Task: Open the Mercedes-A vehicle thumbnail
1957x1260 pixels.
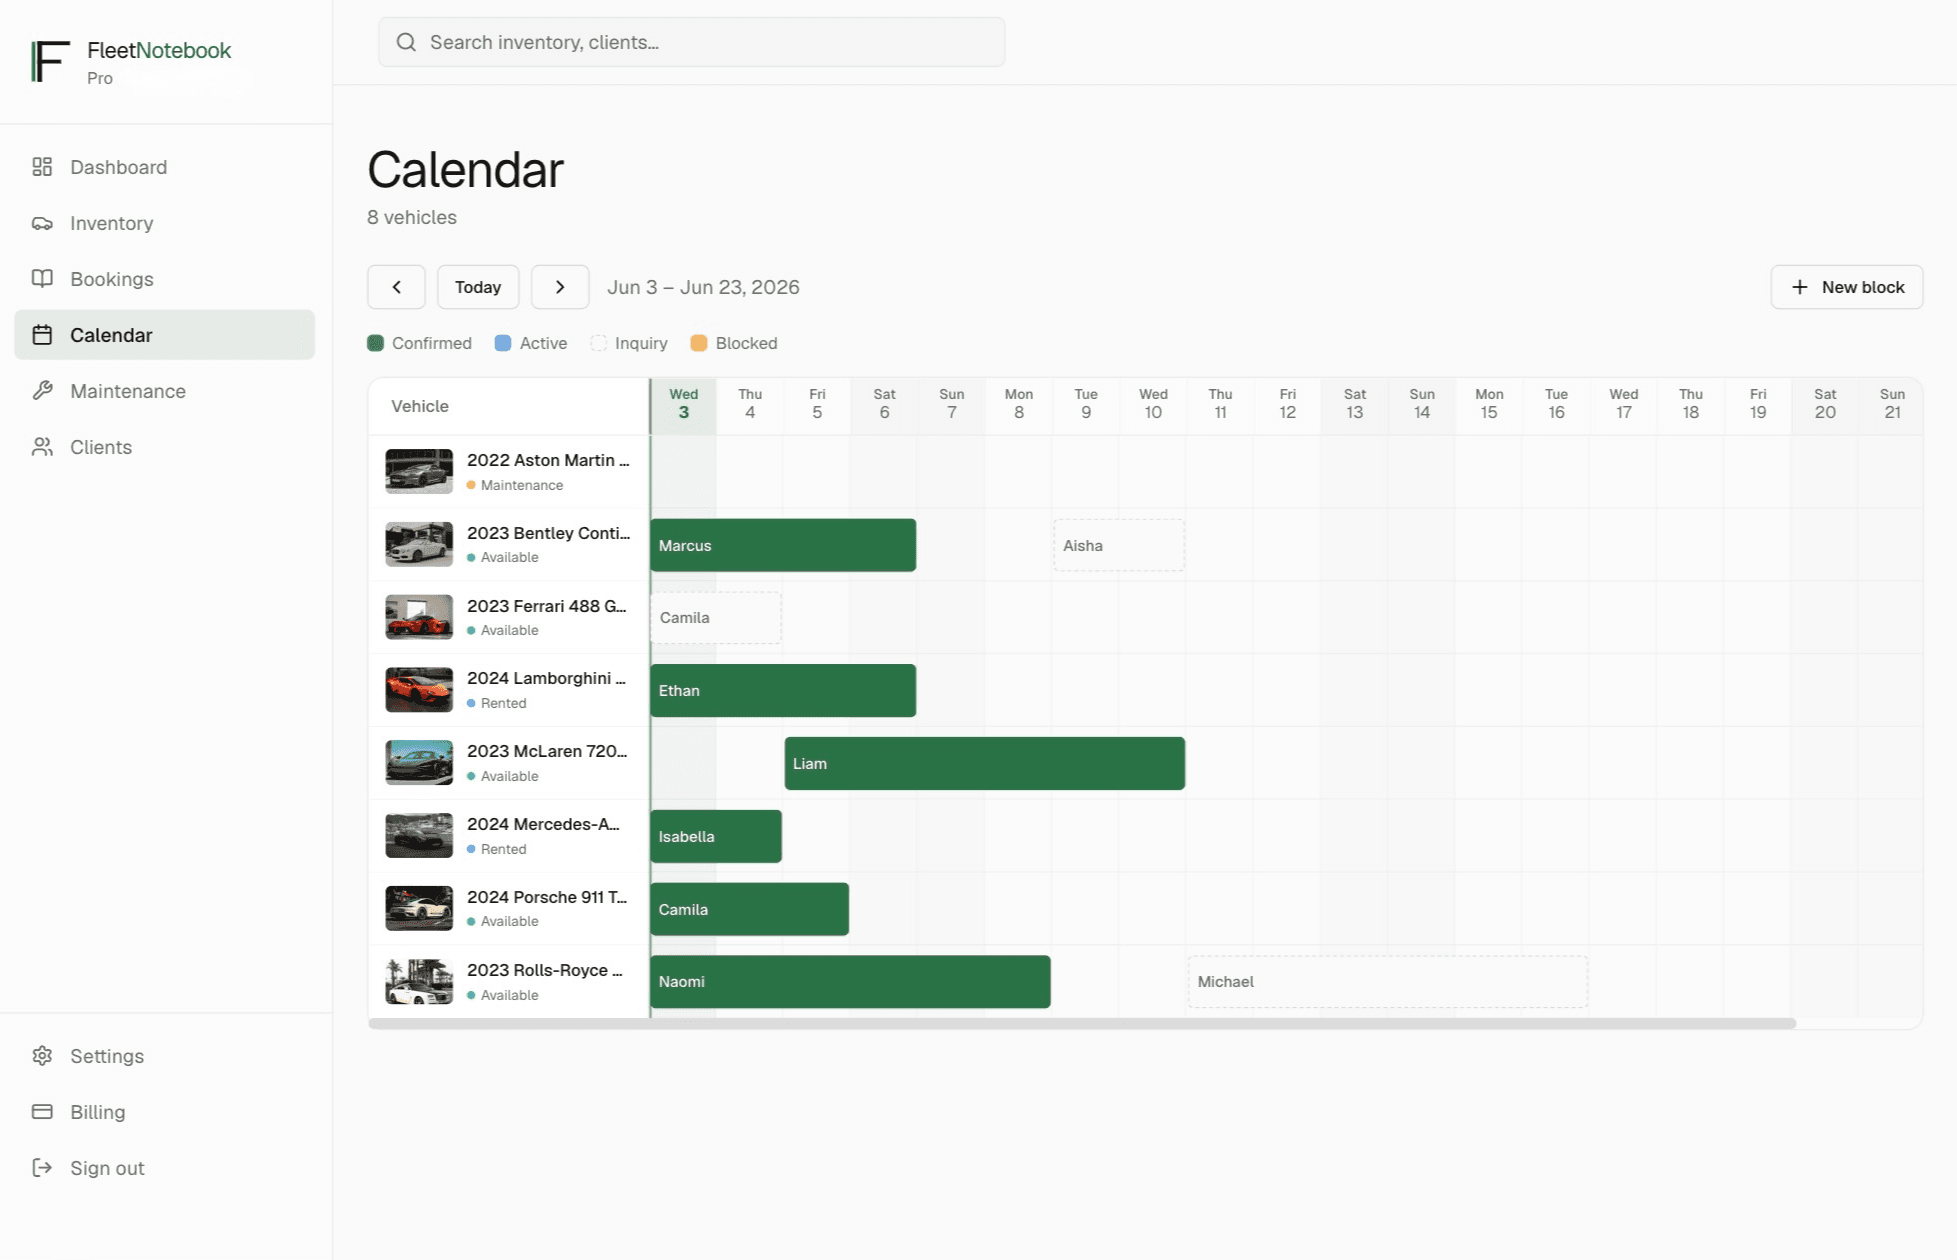Action: pos(419,836)
